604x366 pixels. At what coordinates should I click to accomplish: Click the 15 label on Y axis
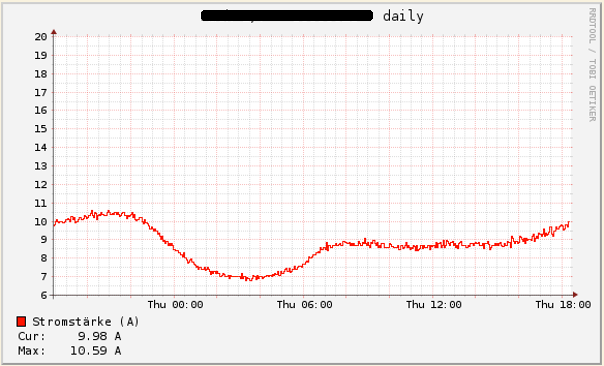(41, 129)
